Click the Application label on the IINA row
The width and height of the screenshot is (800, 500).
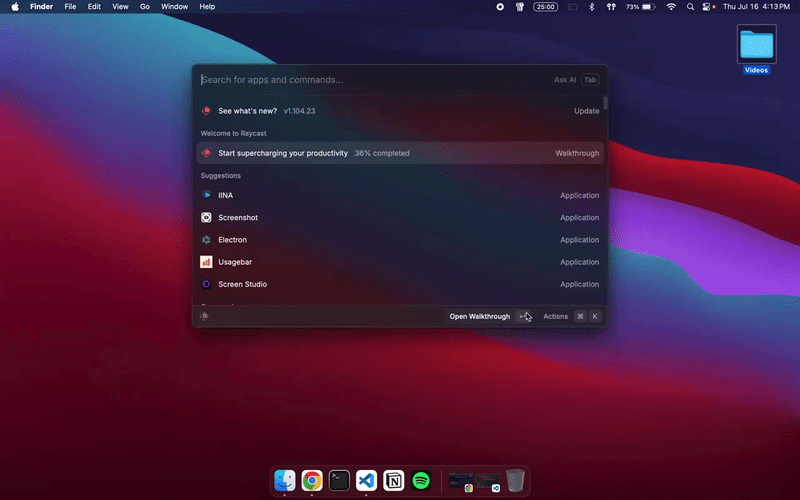(580, 195)
